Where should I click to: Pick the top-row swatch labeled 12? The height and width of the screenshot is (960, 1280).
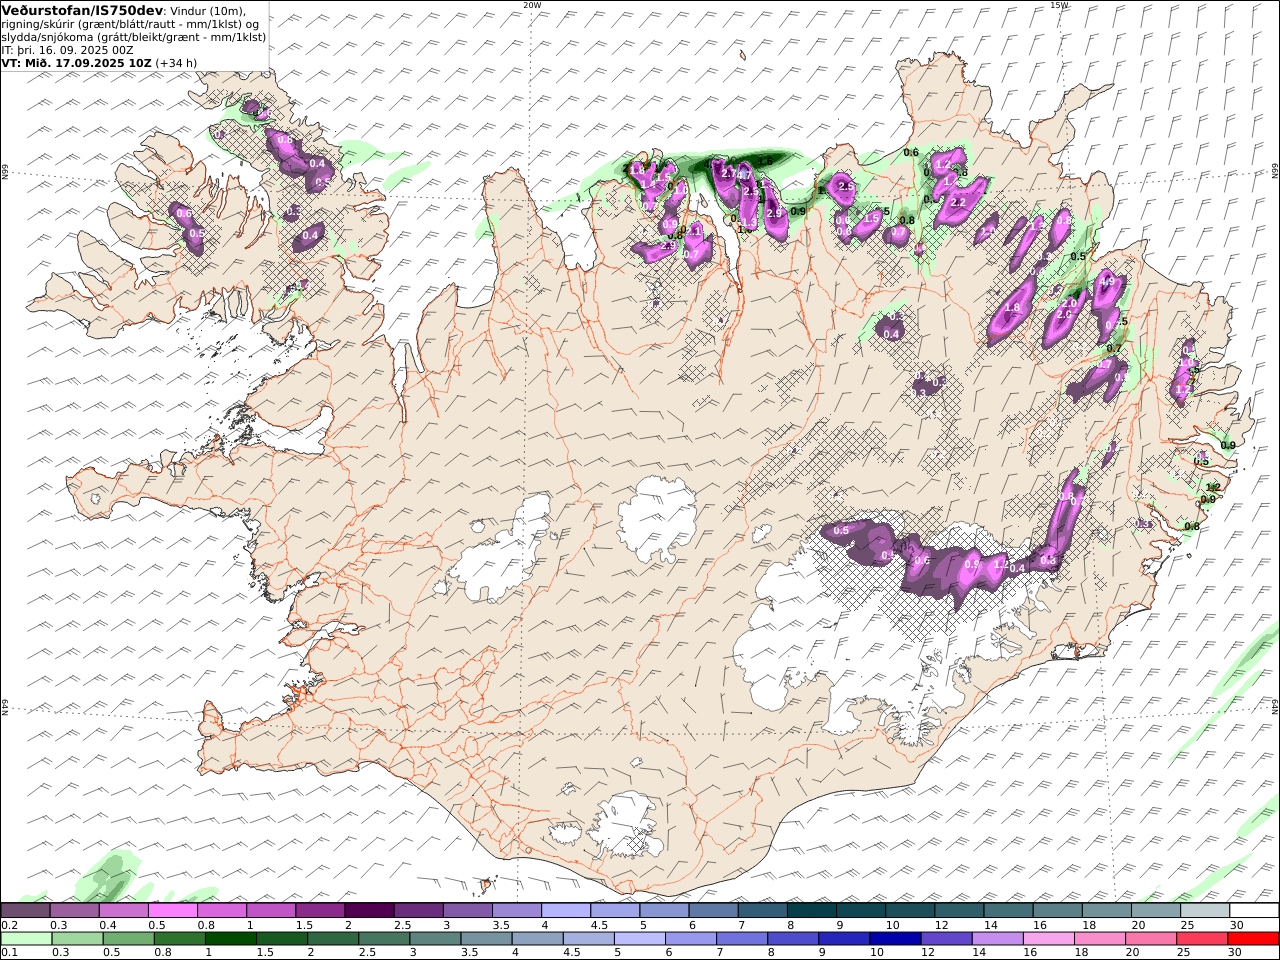point(958,911)
